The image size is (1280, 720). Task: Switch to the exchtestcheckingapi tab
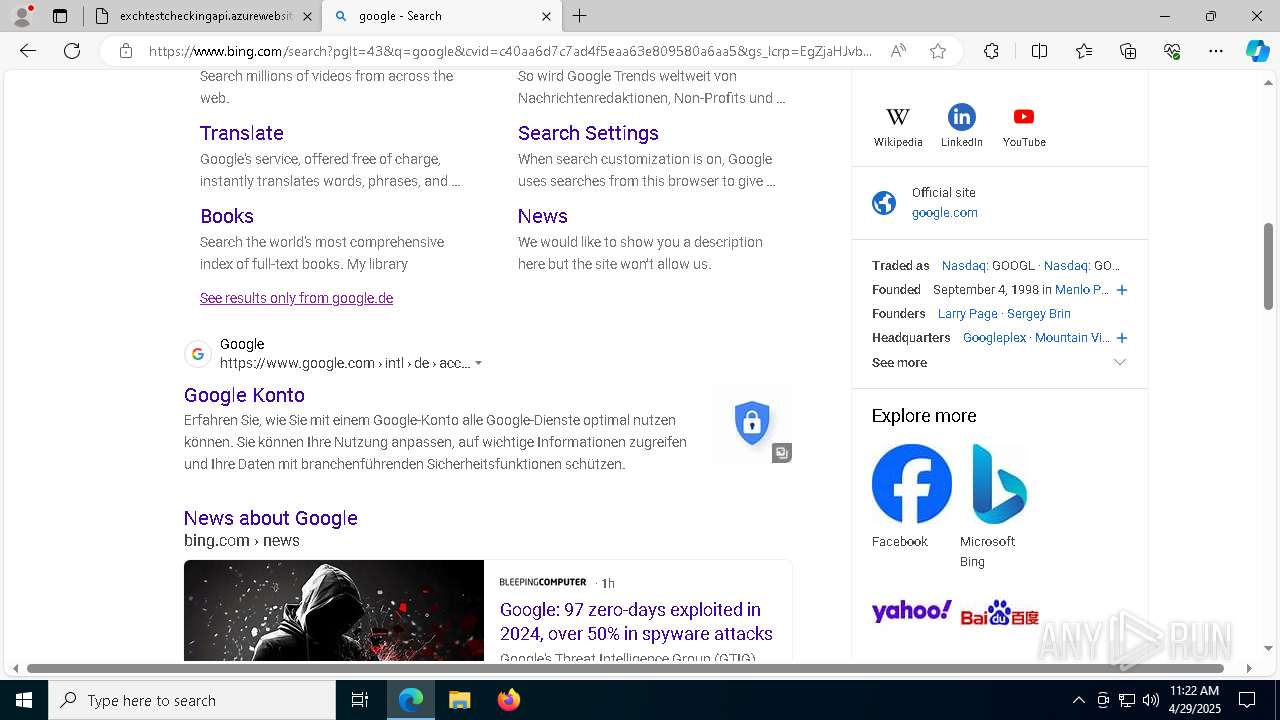(205, 16)
